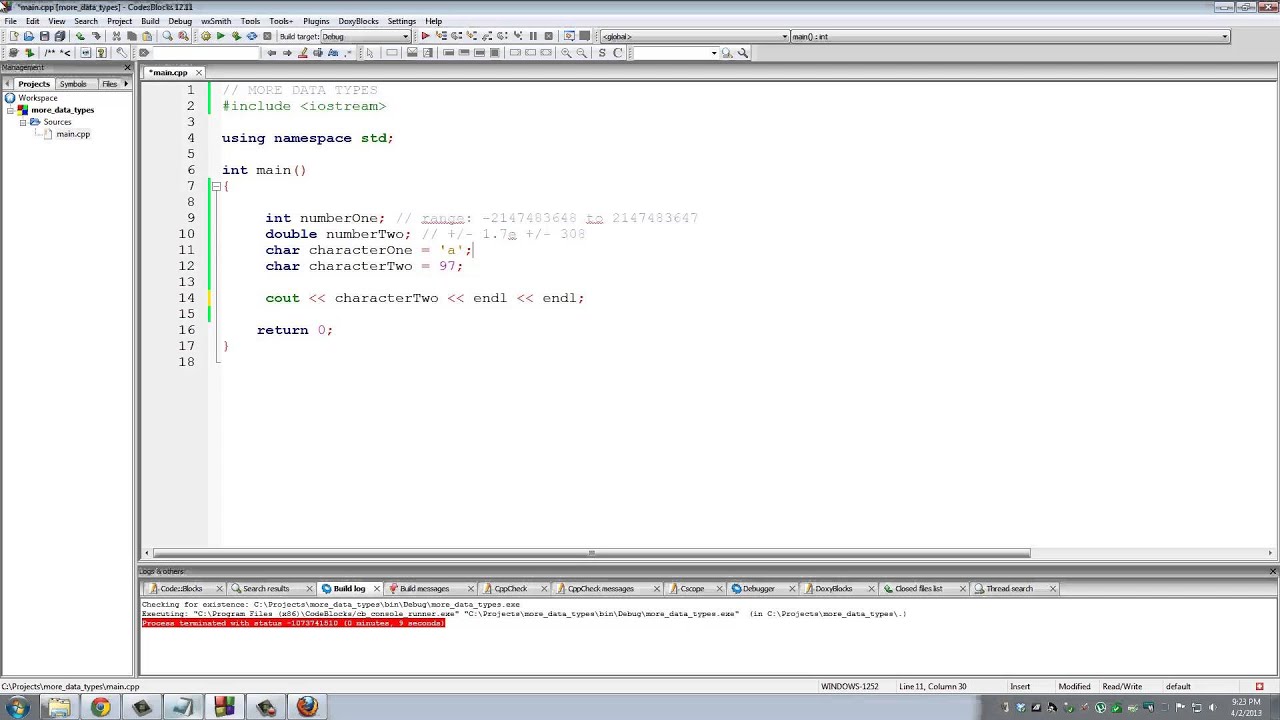
Task: Click the Redo toolbar icon
Action: [96, 36]
